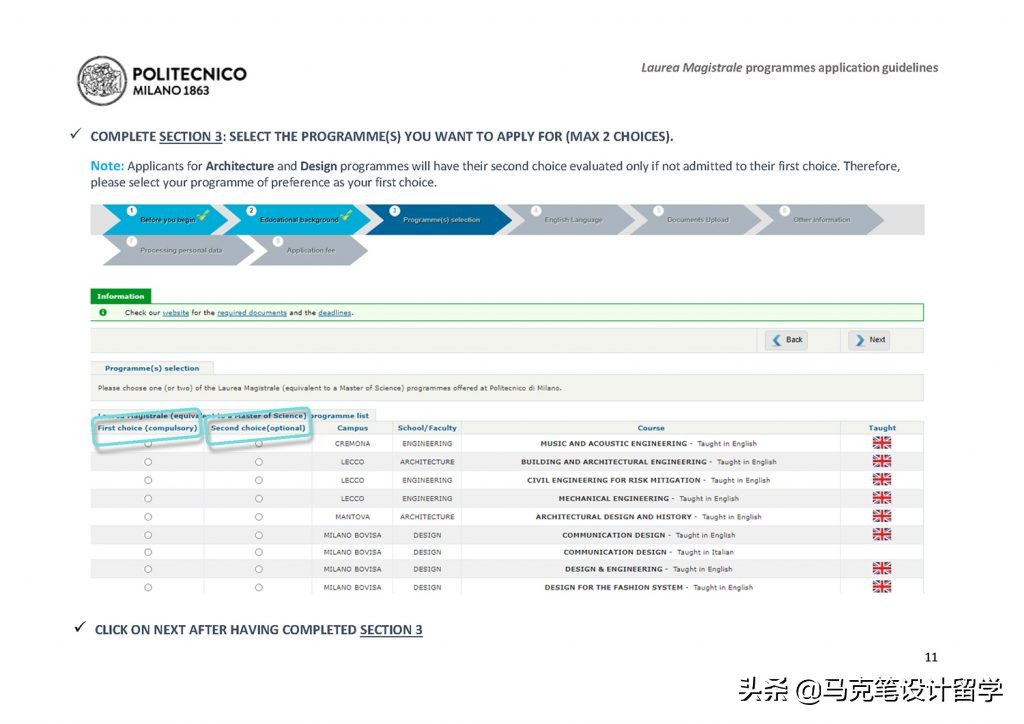Select second choice for Civil Engineering for Risk Mitigation

point(259,480)
